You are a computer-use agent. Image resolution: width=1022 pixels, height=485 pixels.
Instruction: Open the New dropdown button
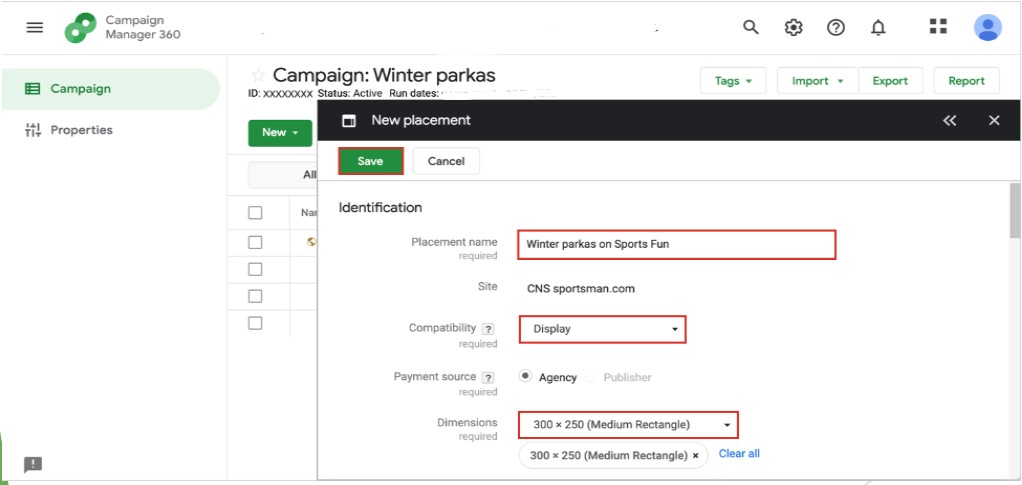coord(280,132)
